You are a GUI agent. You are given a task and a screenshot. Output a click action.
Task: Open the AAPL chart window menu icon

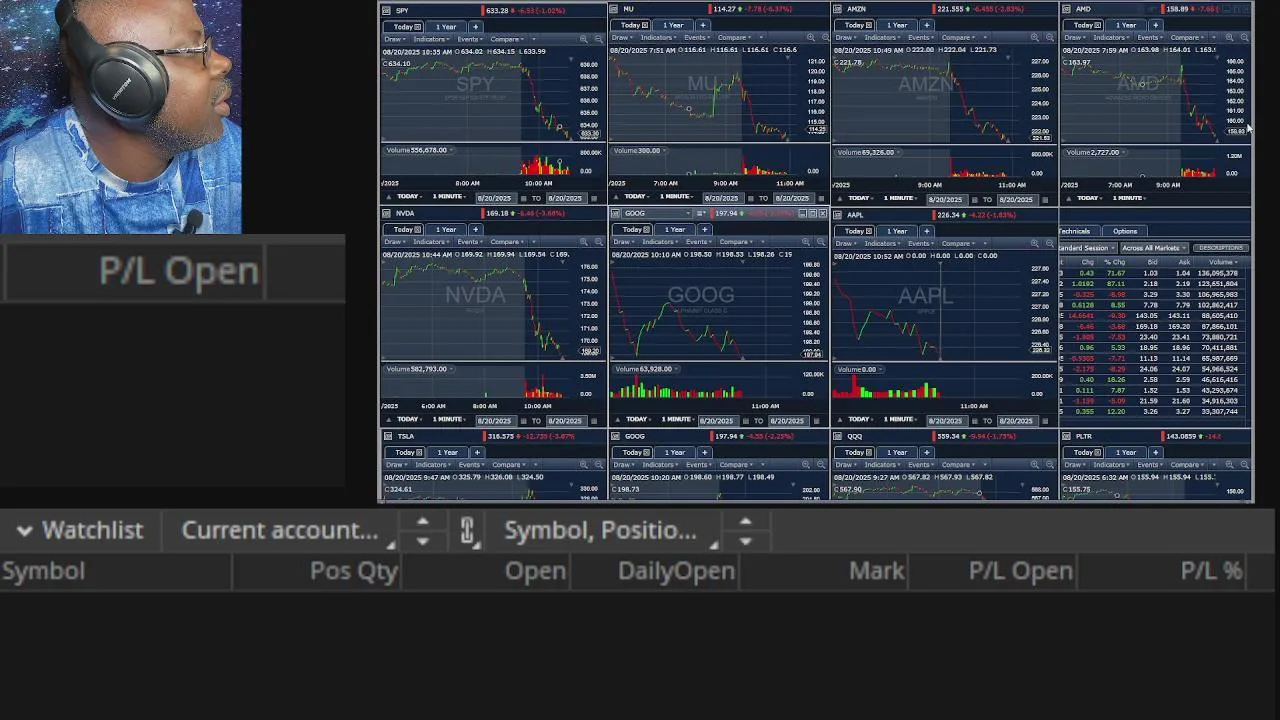click(x=837, y=215)
